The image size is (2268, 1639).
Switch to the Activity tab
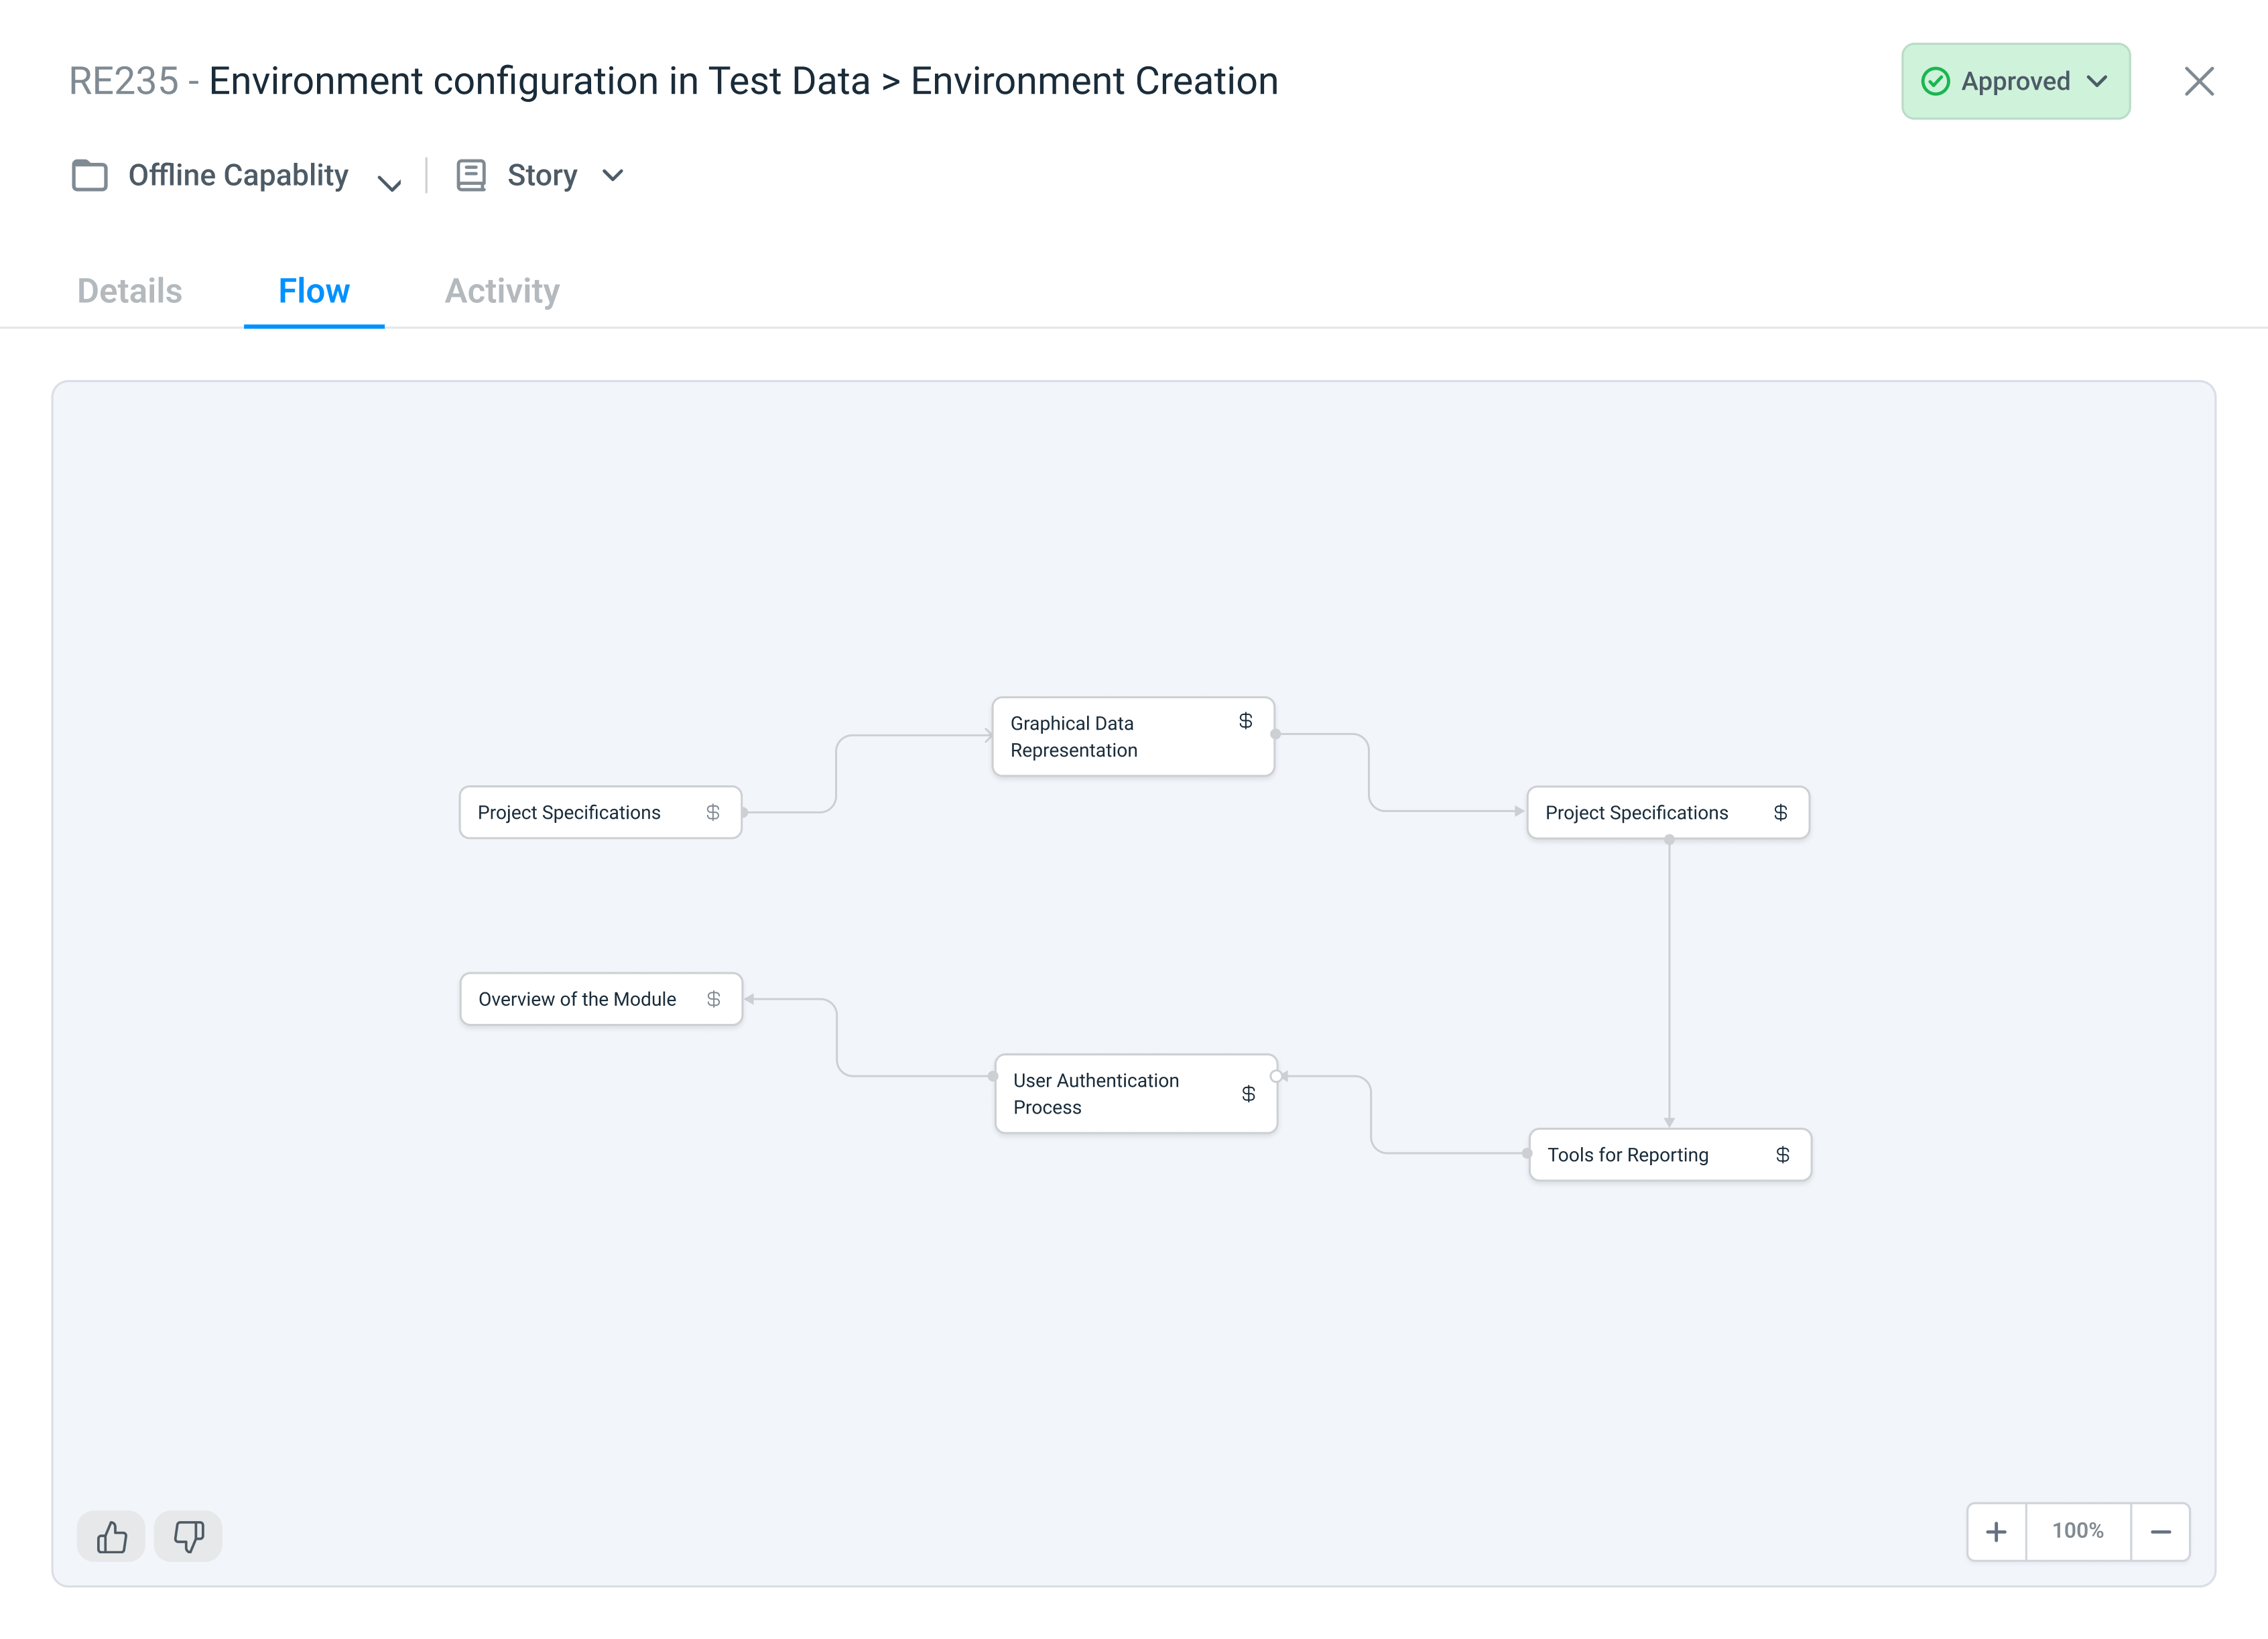click(502, 291)
